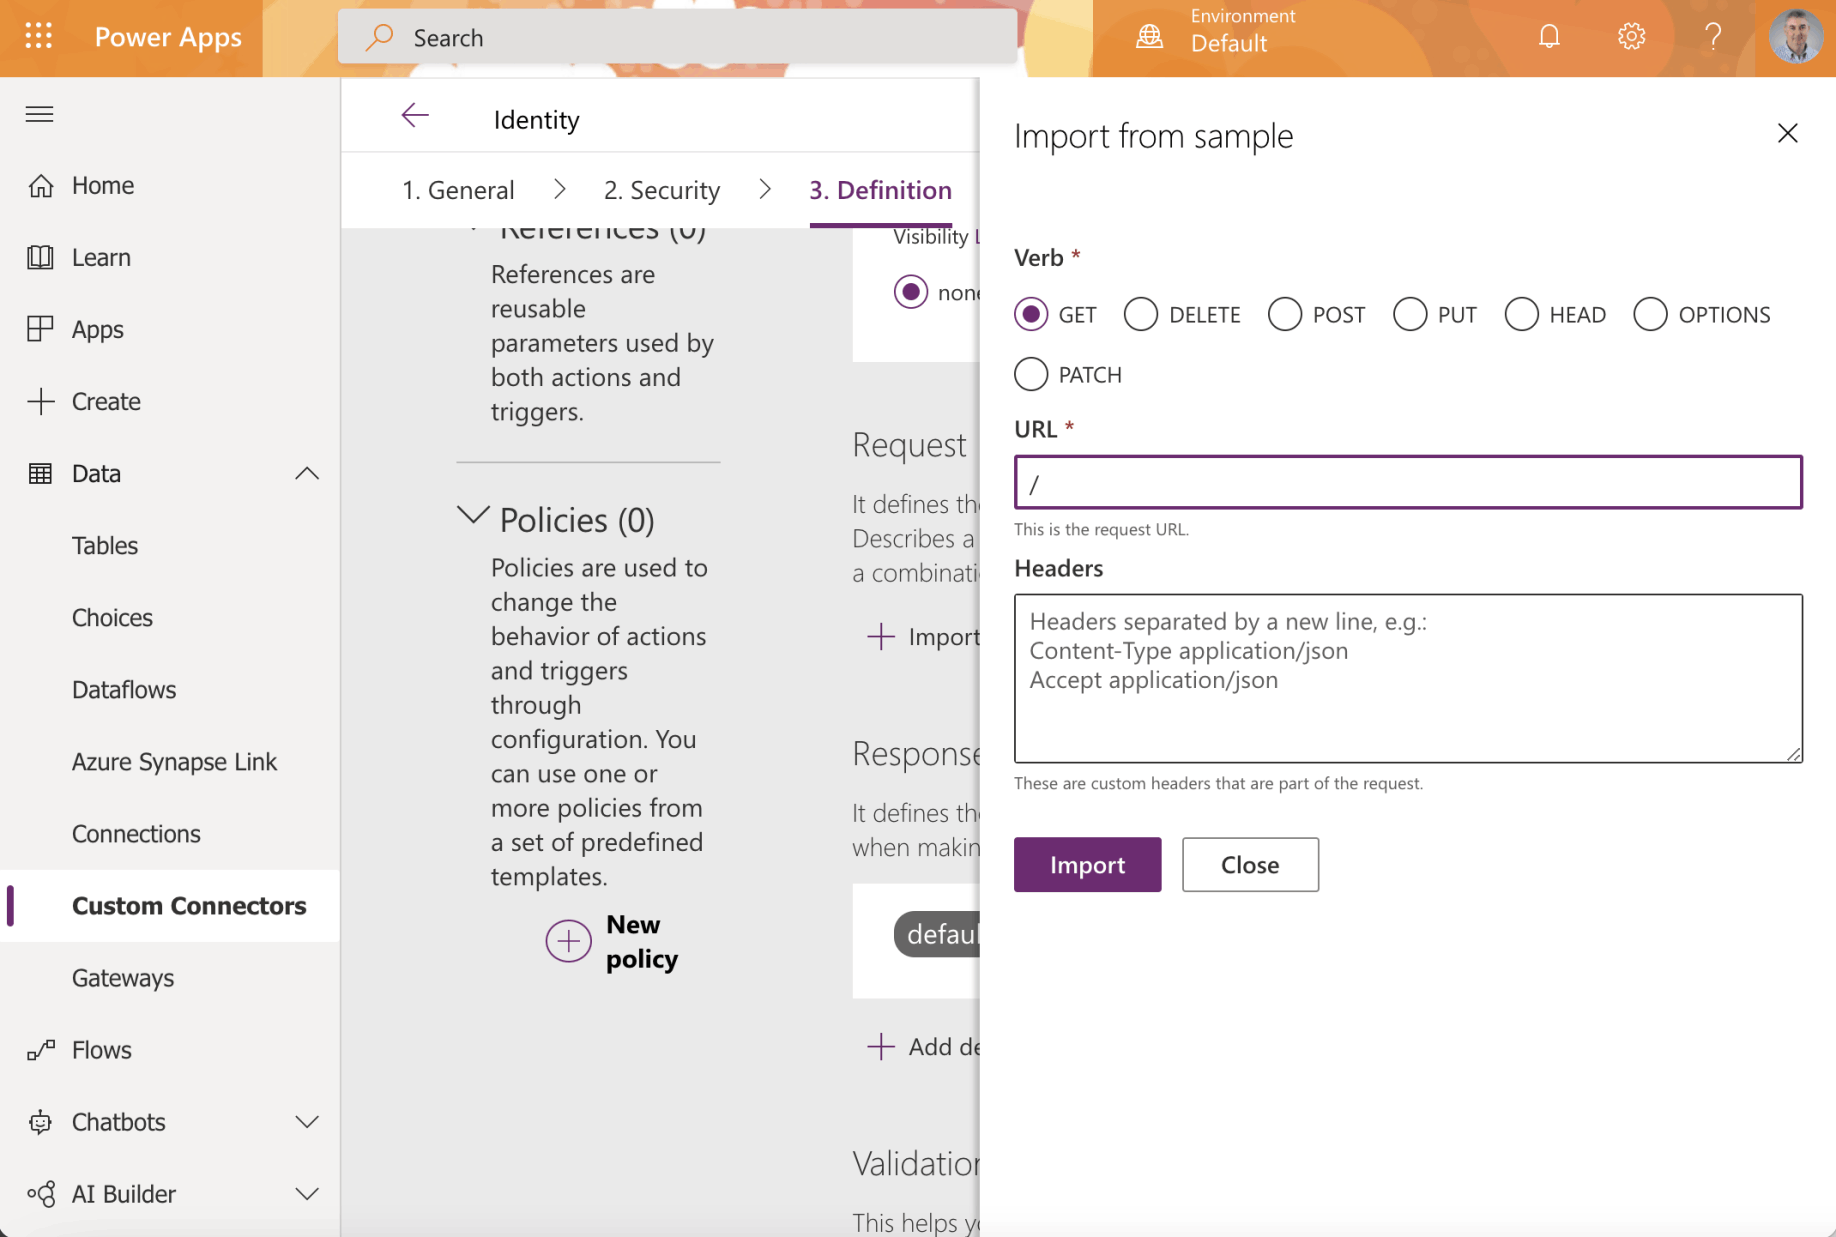Click the New policy plus circle icon

coord(568,941)
